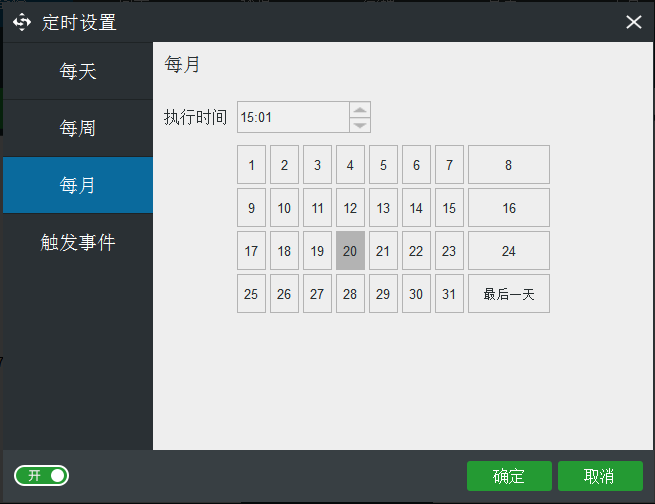
Task: Choose day 12 in the grid
Action: coord(350,208)
